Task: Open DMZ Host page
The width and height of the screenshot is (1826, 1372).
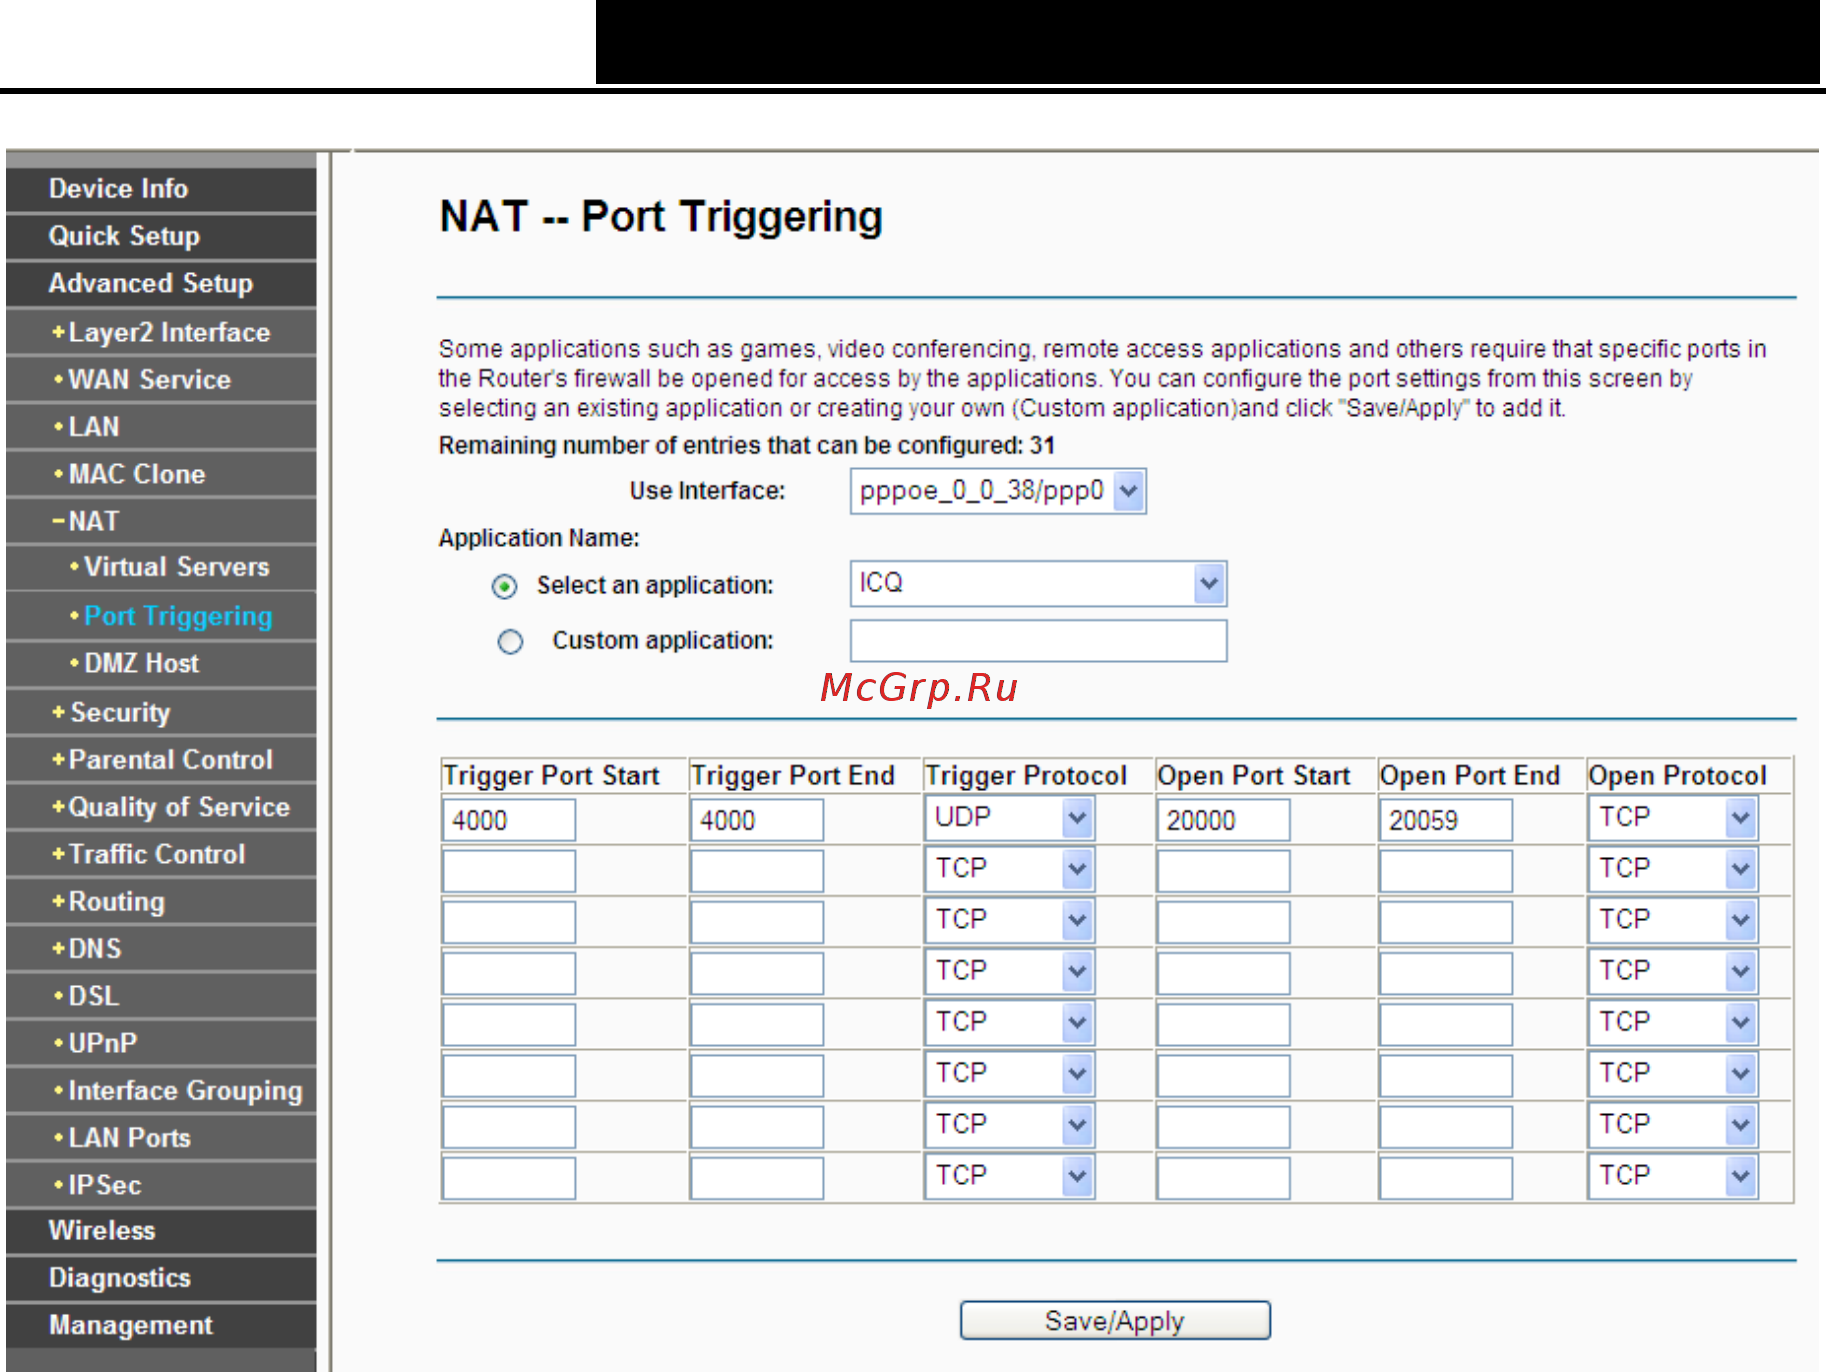Action: pos(134,663)
